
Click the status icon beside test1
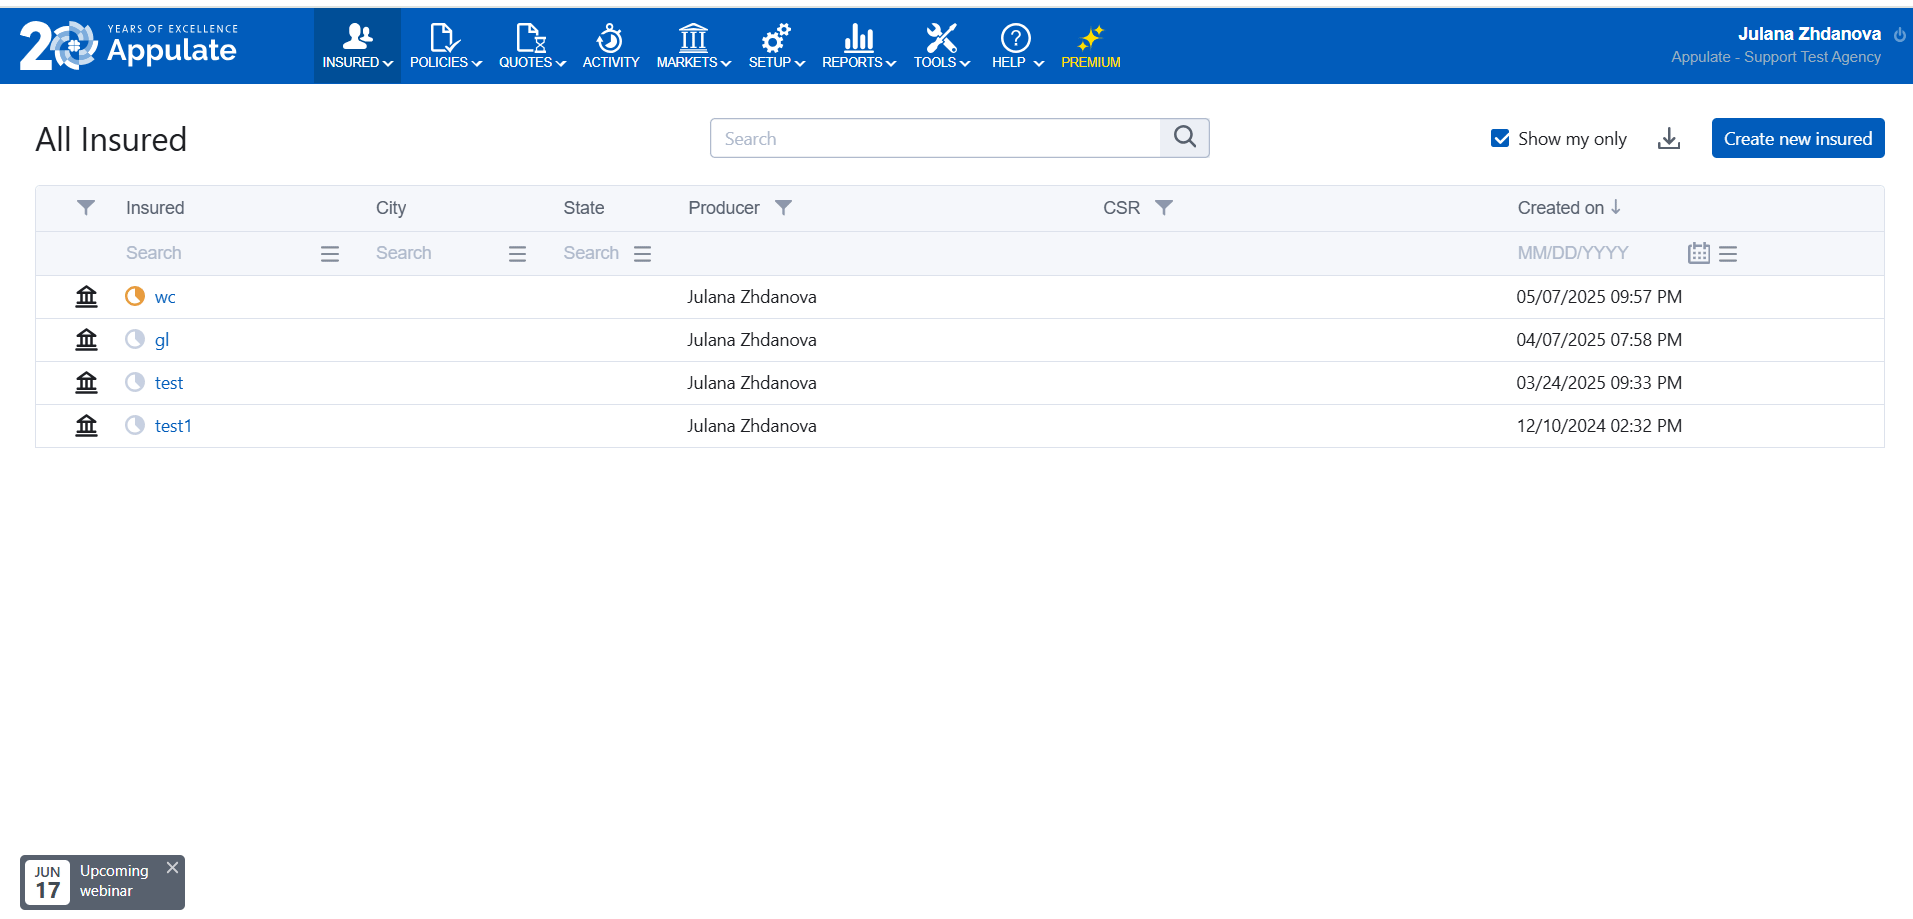click(x=135, y=425)
